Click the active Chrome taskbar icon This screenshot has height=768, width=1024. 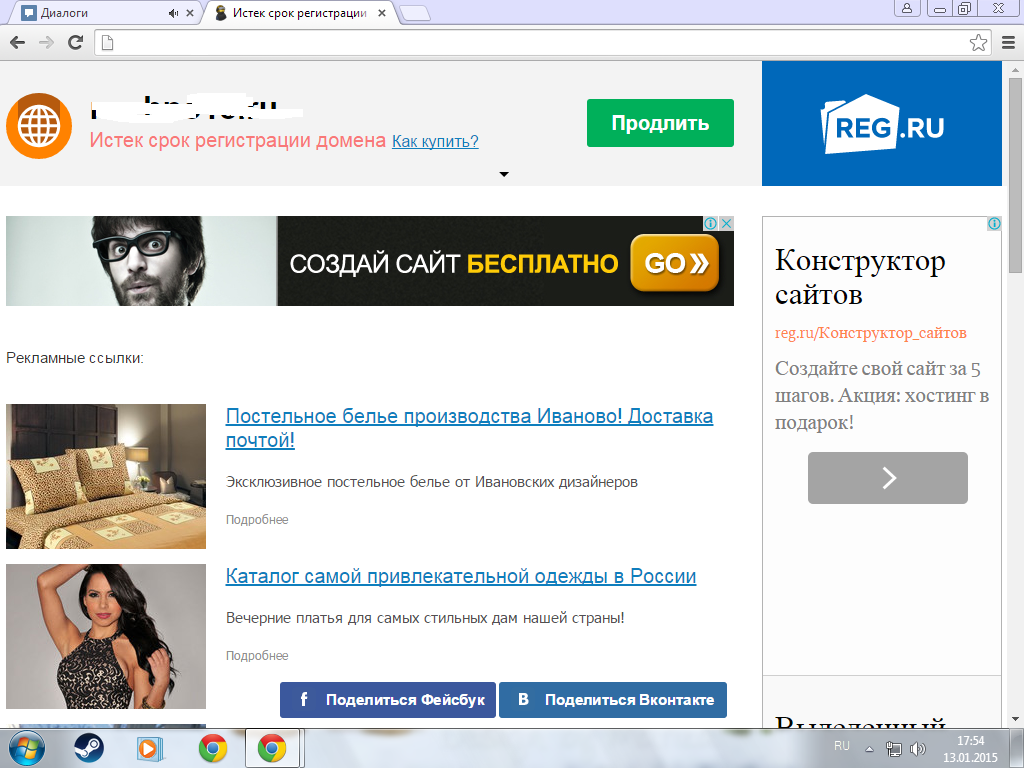click(x=272, y=748)
